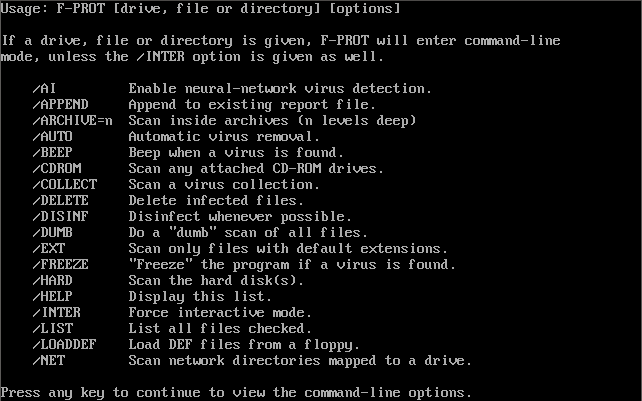The image size is (642, 401).
Task: Click the "Press any key to continue" prompt
Action: point(236,392)
